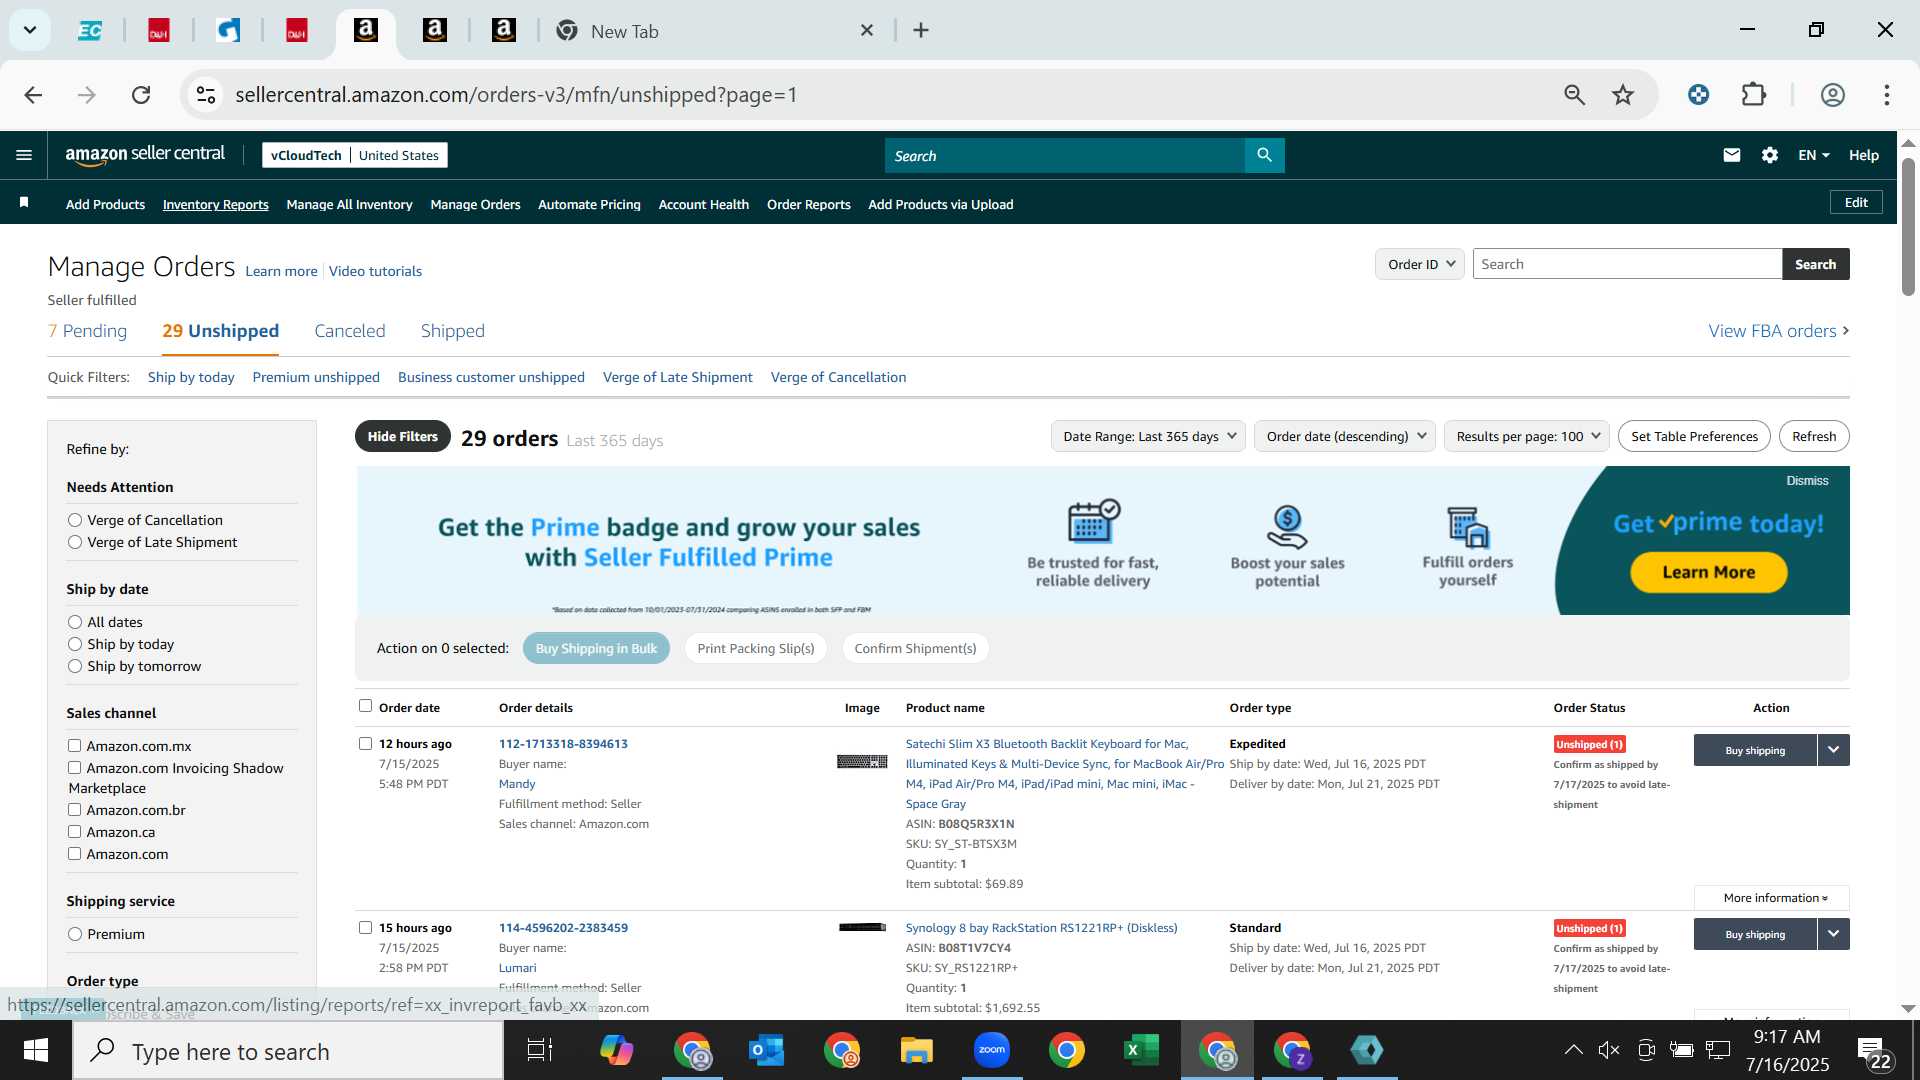The image size is (1920, 1080).
Task: Open Task View in taskbar
Action: click(x=540, y=1051)
